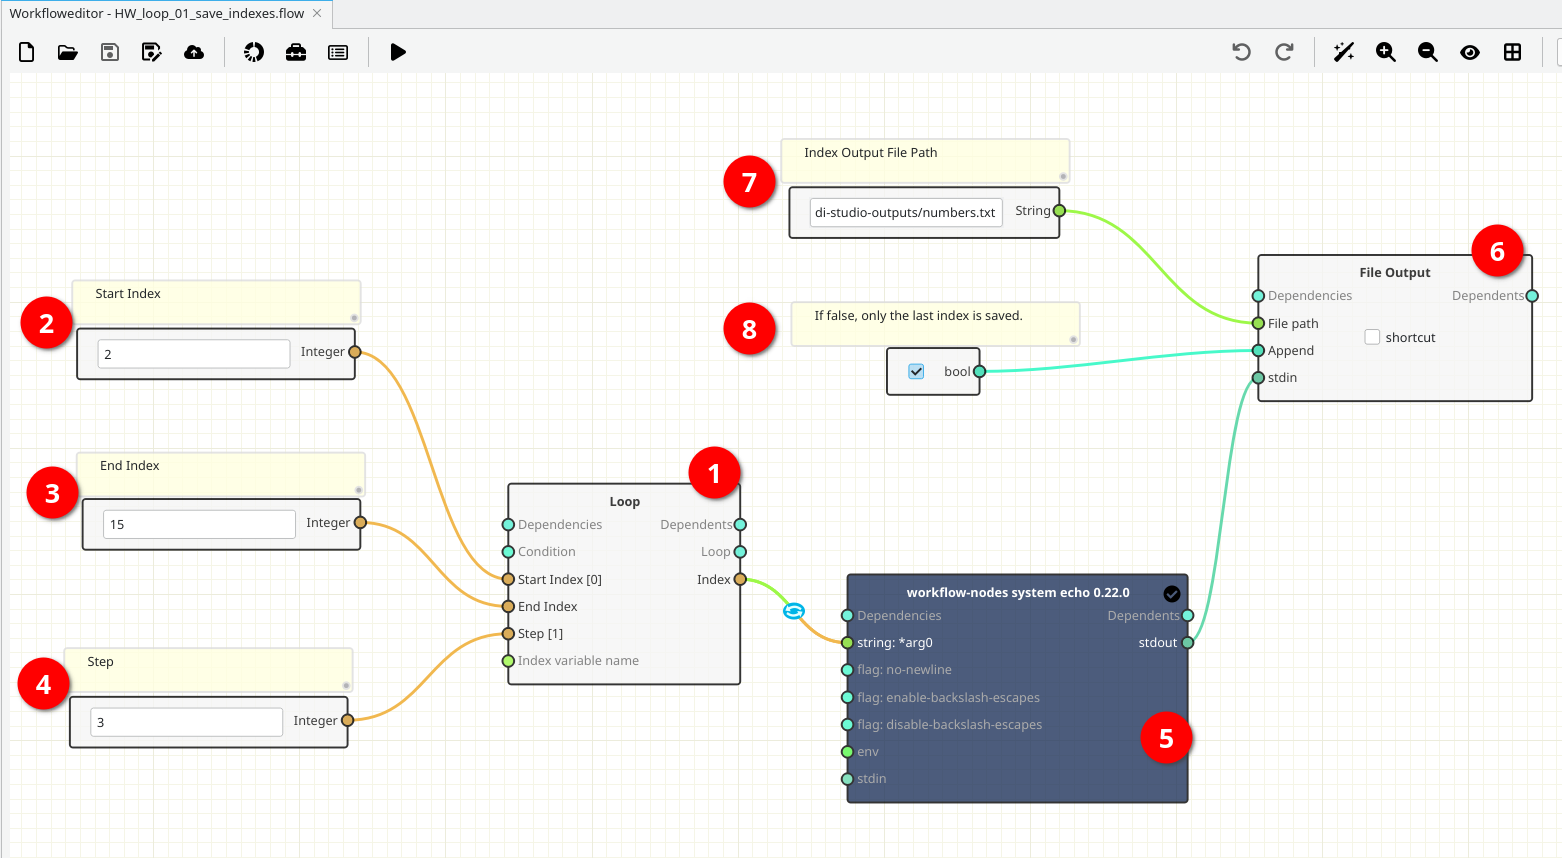This screenshot has height=858, width=1562.
Task: Click the echo node stdin input port
Action: (x=847, y=778)
